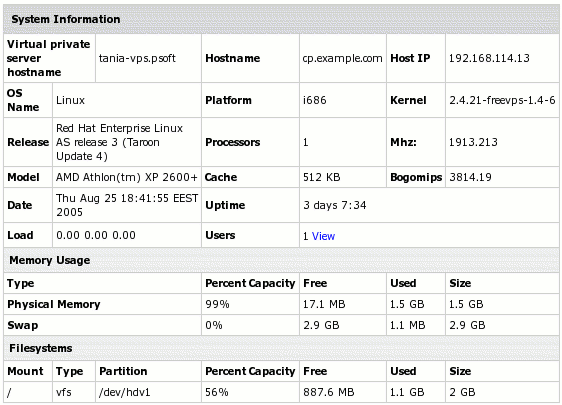The width and height of the screenshot is (562, 405).
Task: Open the Users View link
Action: (323, 236)
